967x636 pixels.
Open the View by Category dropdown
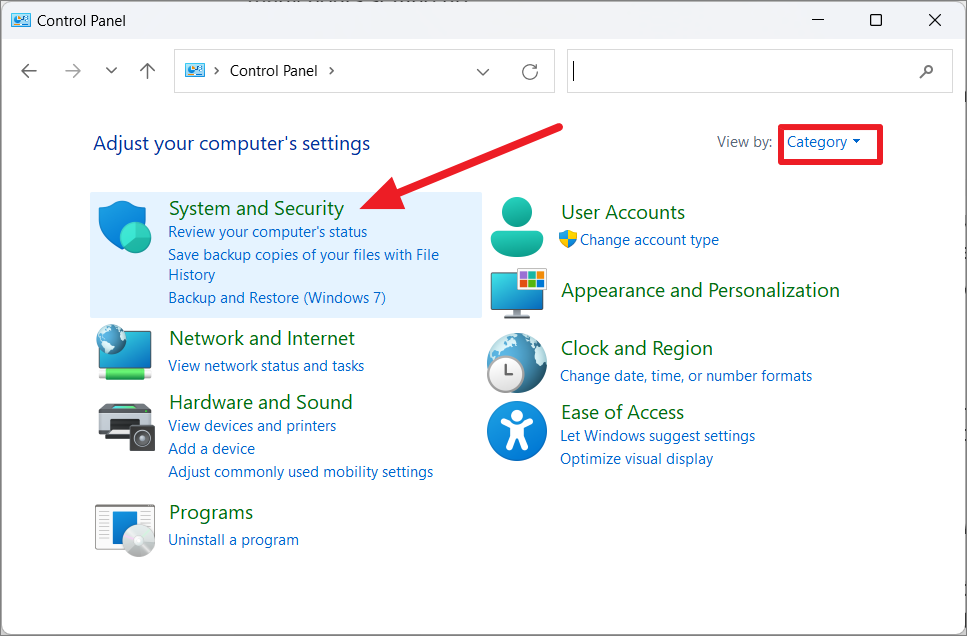pyautogui.click(x=823, y=142)
